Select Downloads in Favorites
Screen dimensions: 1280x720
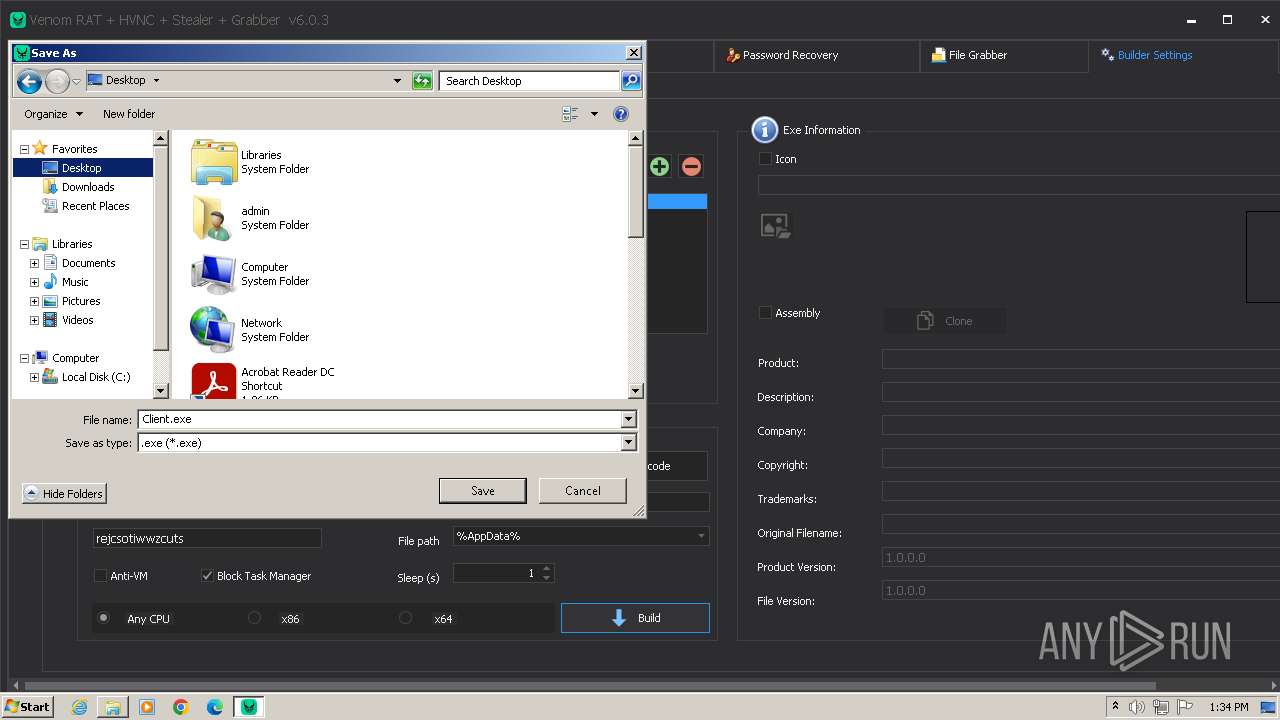click(88, 187)
